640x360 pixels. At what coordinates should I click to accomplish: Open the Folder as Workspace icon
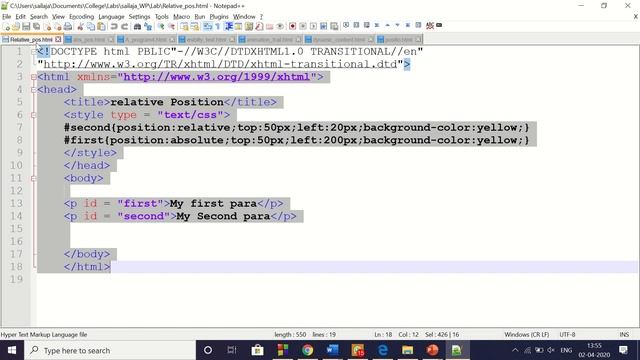click(x=269, y=27)
